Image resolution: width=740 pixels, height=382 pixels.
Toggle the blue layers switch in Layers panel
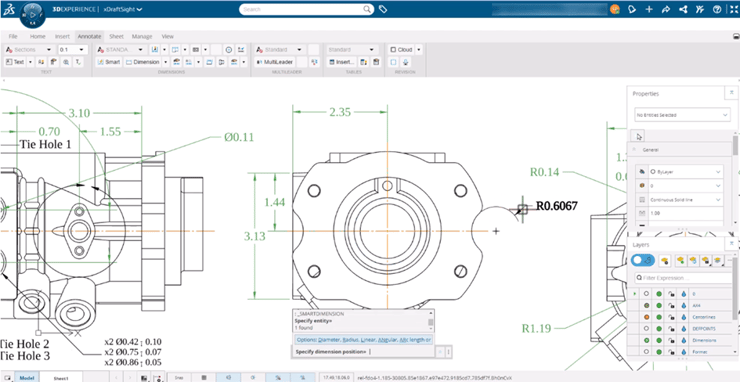(x=642, y=260)
